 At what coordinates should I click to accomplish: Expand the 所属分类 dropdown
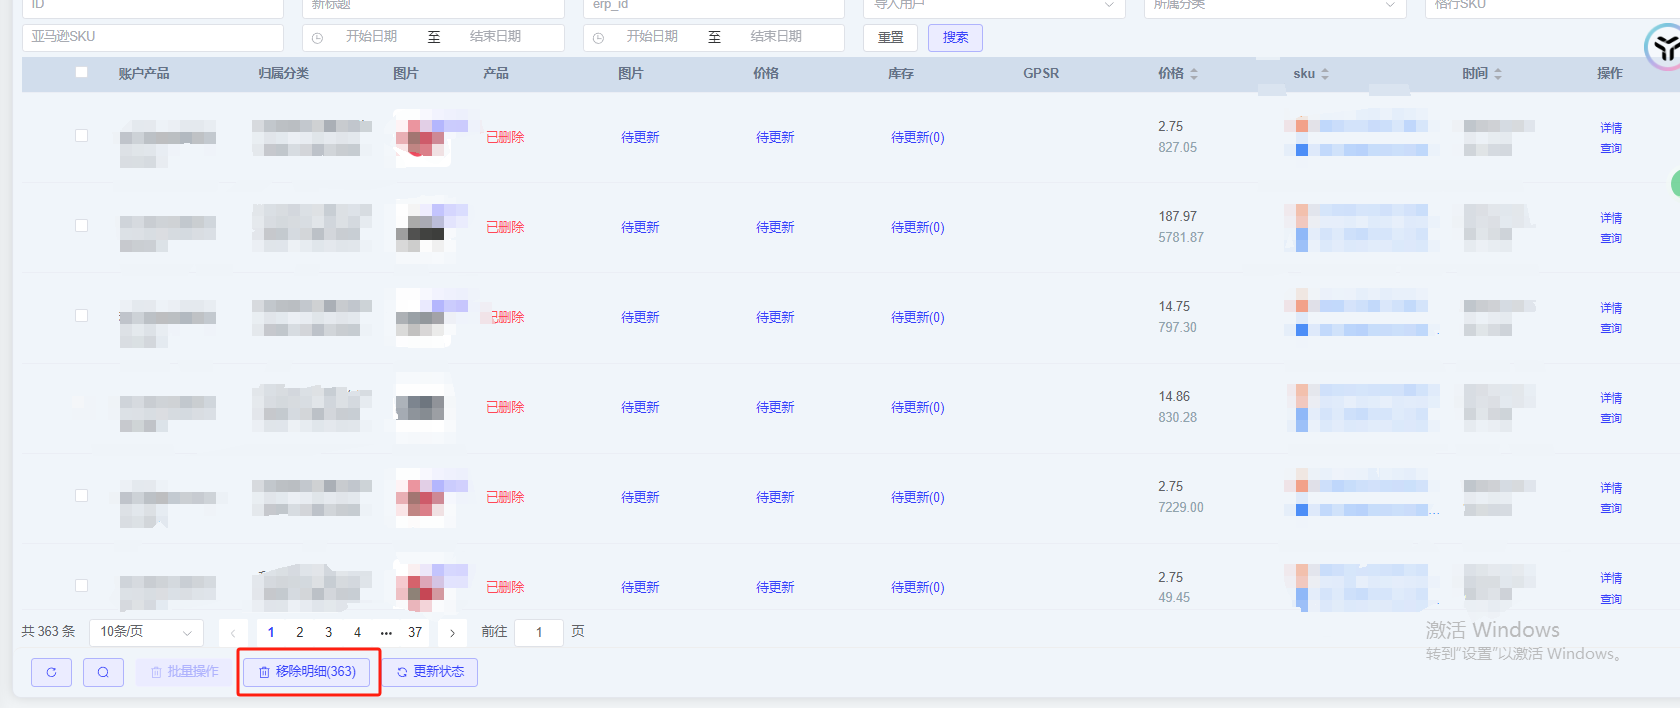pos(1274,6)
